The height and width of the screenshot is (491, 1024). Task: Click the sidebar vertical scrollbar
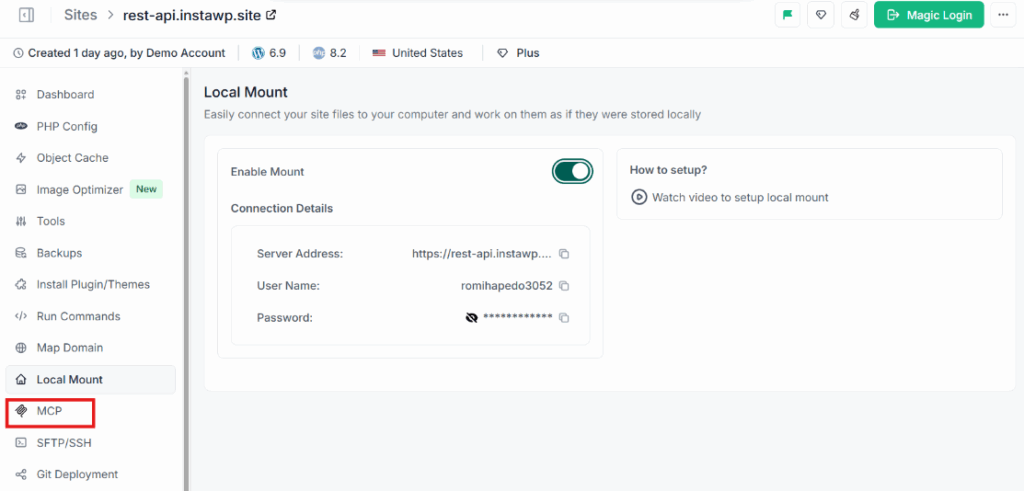[186, 281]
